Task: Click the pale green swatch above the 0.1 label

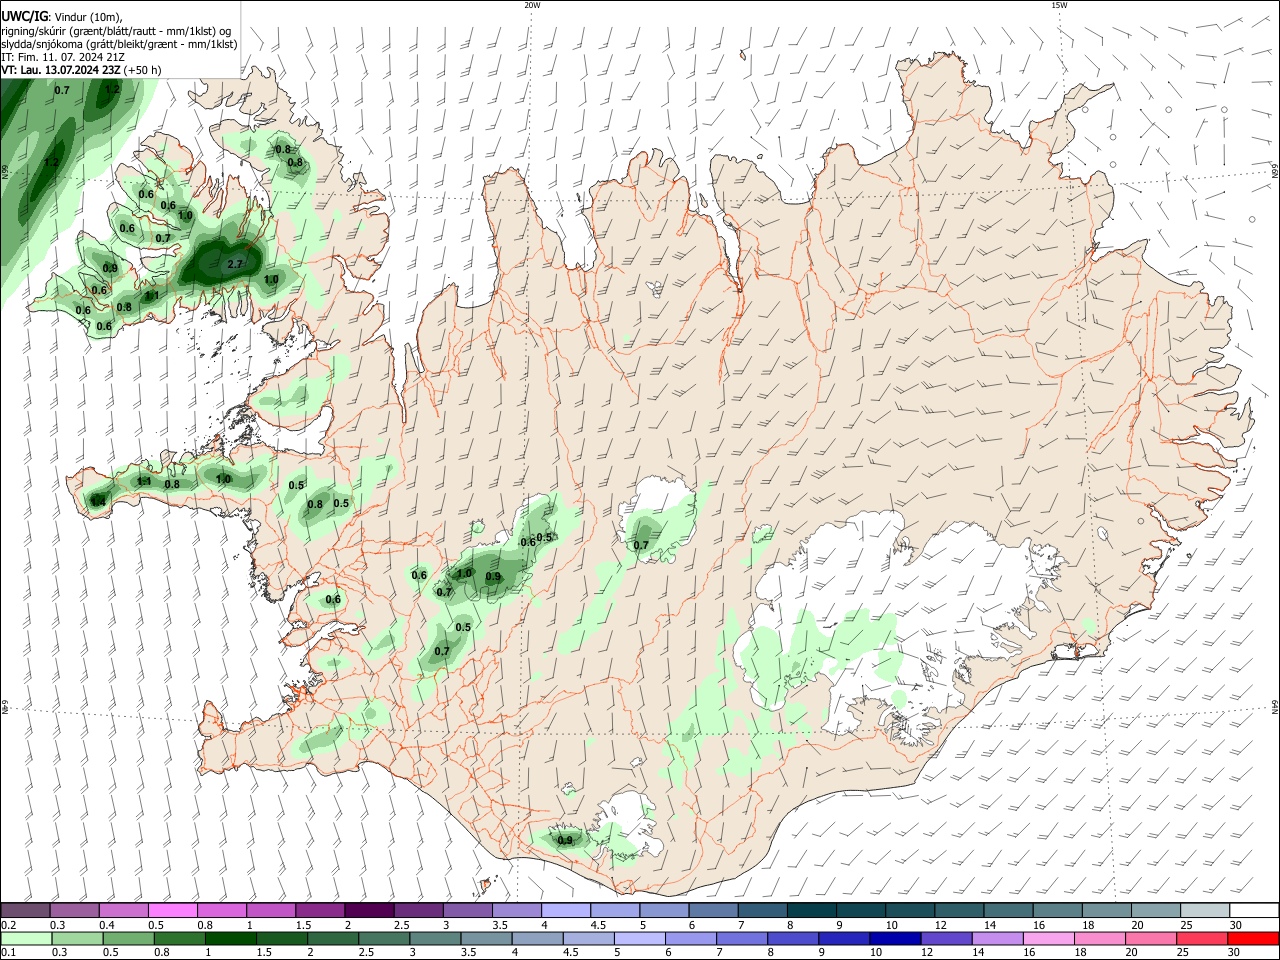Action: [x=25, y=939]
